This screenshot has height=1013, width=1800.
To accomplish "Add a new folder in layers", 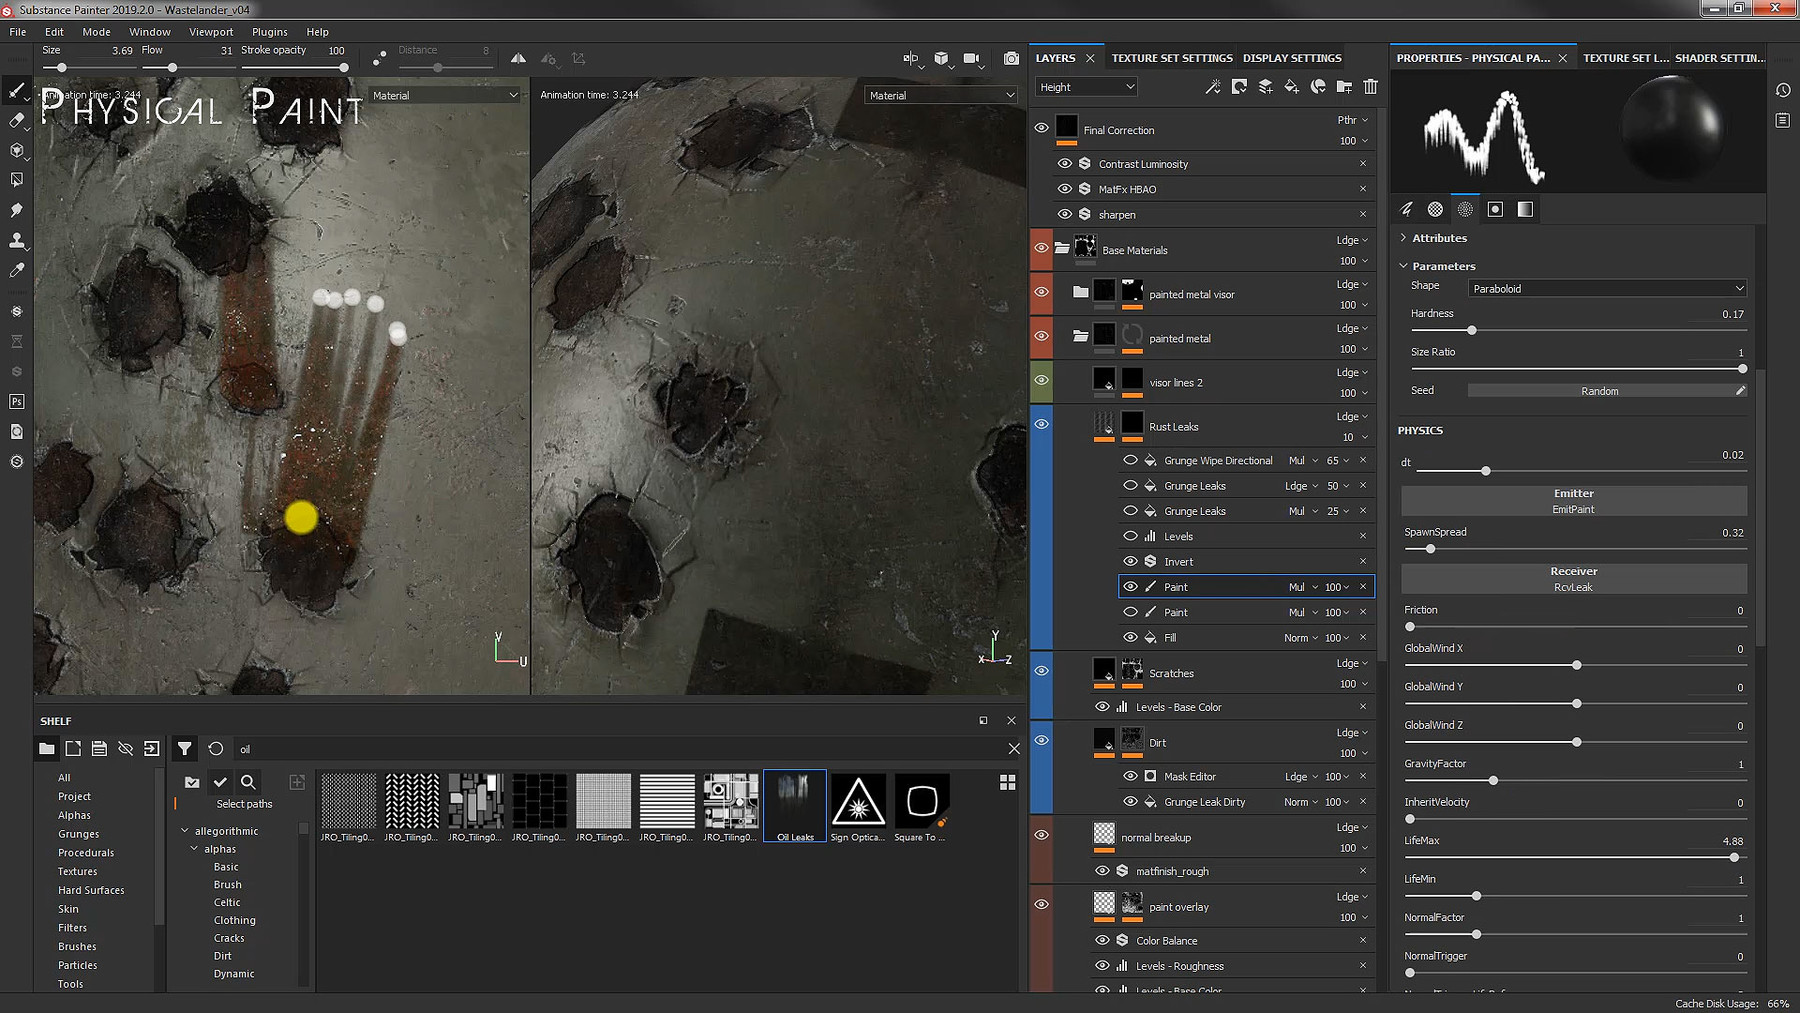I will 1344,87.
